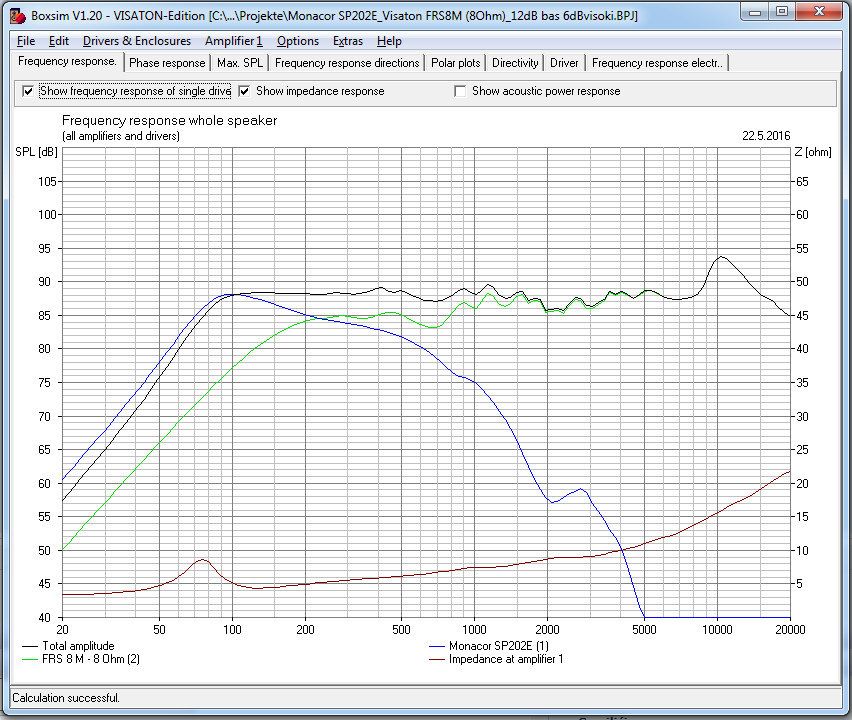The image size is (852, 720).
Task: Switch to Phase response tab
Action: pyautogui.click(x=167, y=63)
